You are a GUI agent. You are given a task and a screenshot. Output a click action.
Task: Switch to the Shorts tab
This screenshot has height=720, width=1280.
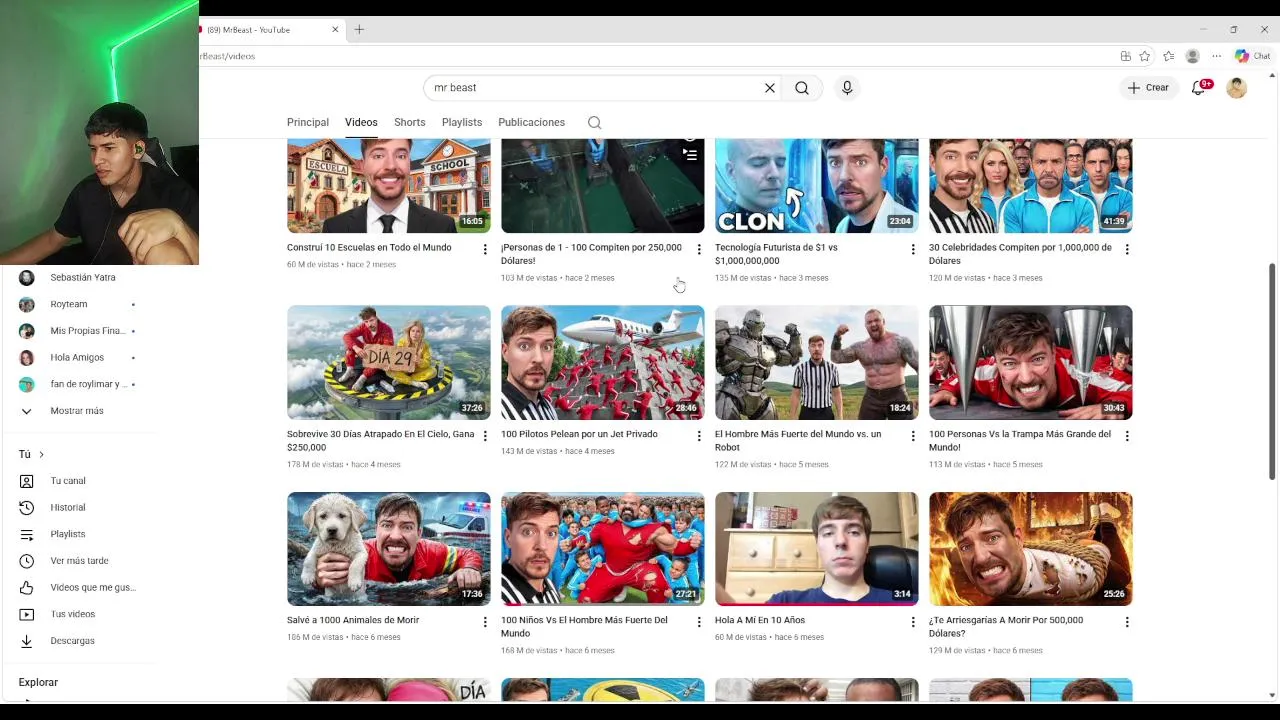point(409,122)
